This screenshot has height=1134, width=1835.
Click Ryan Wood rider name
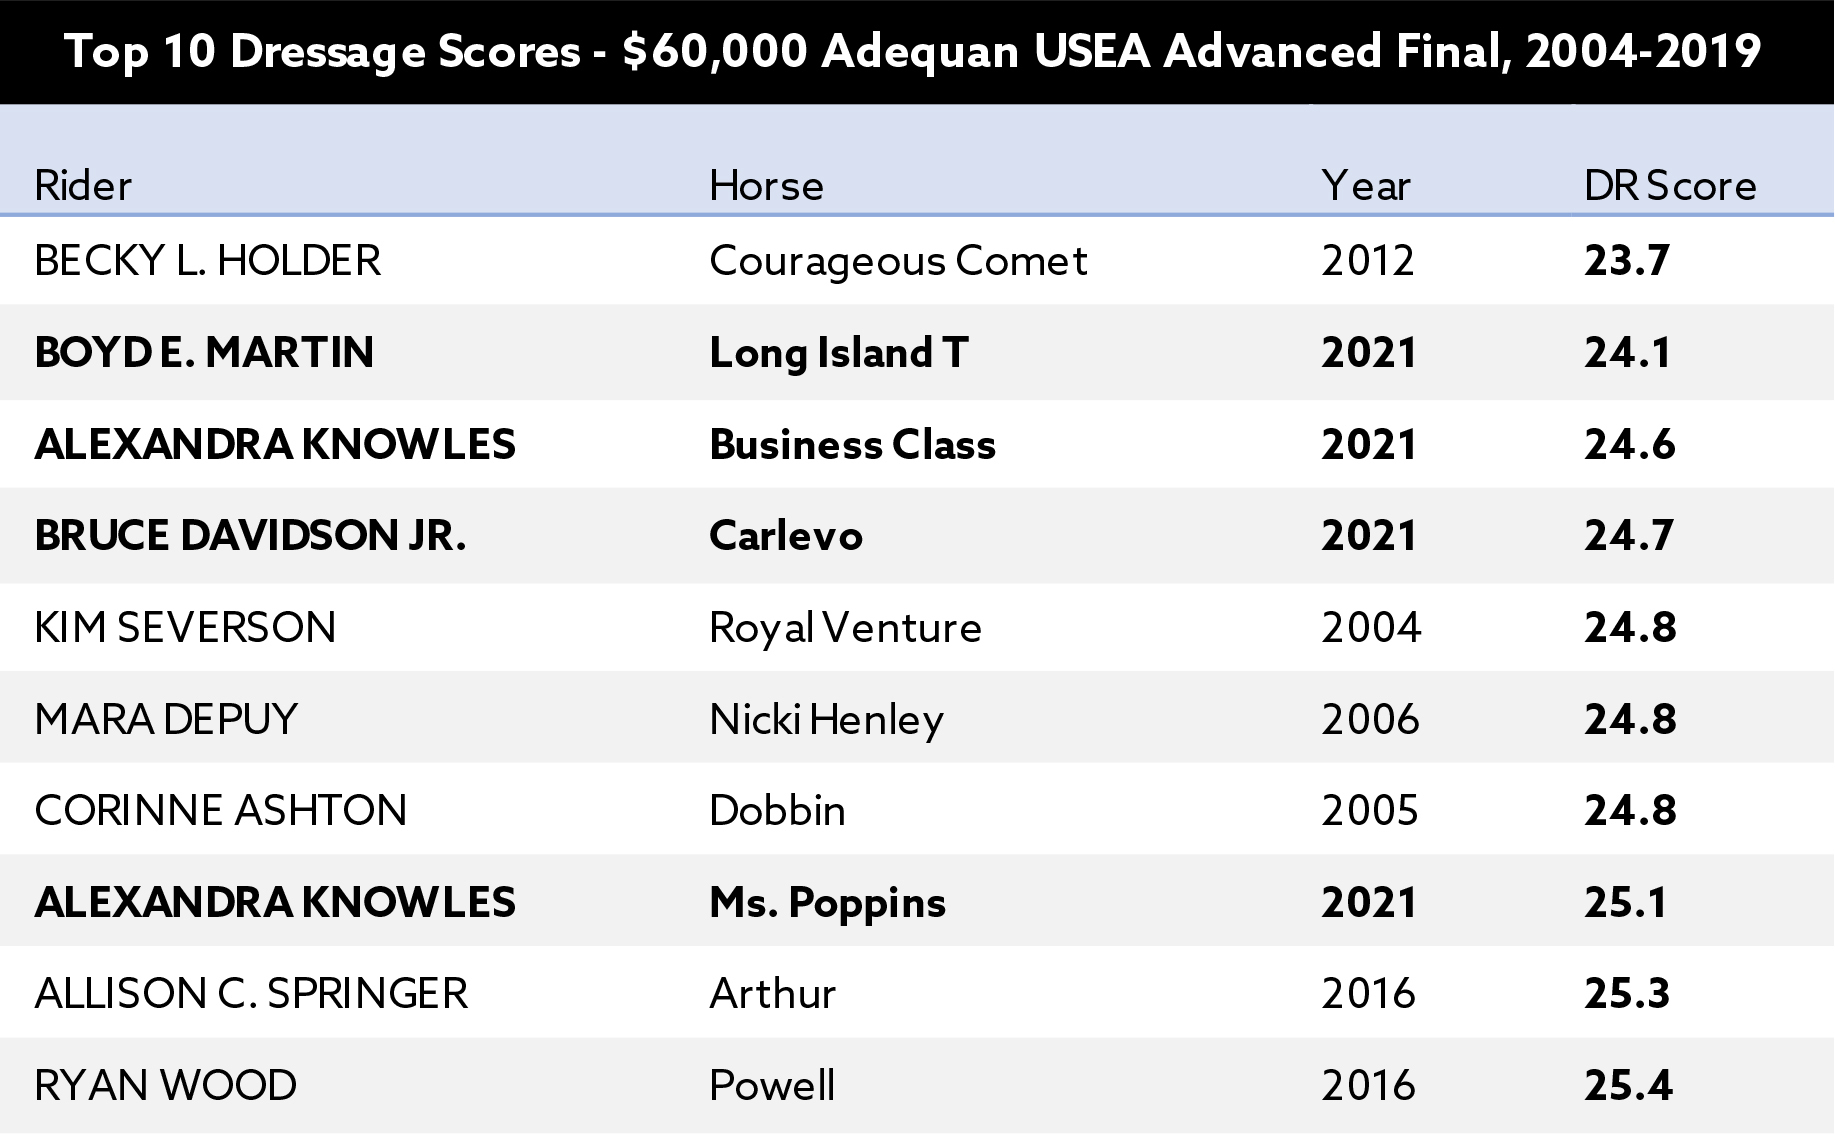(165, 1086)
